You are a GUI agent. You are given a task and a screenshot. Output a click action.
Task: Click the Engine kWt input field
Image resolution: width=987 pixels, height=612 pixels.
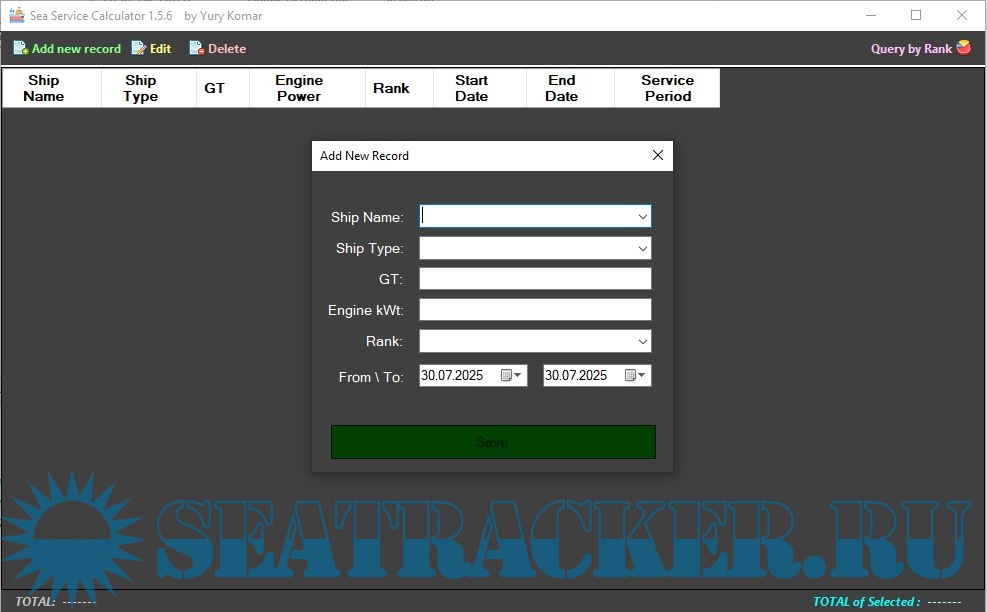(x=534, y=310)
